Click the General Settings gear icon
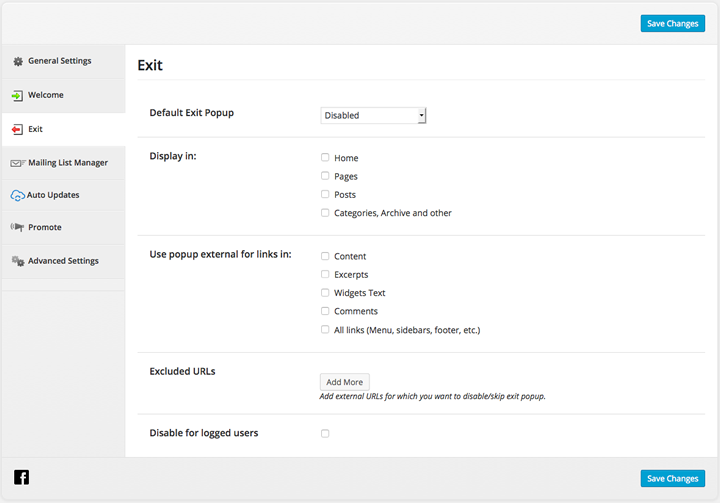 18,61
